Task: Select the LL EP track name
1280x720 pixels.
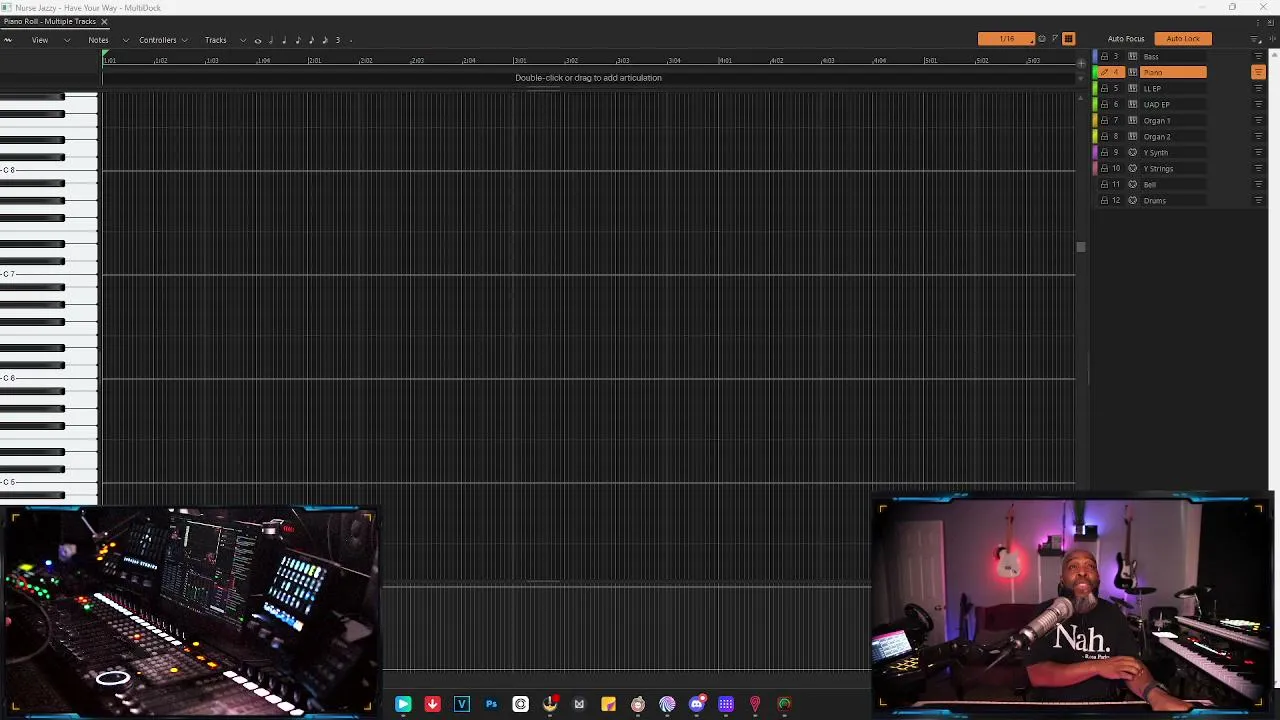Action: point(1152,88)
